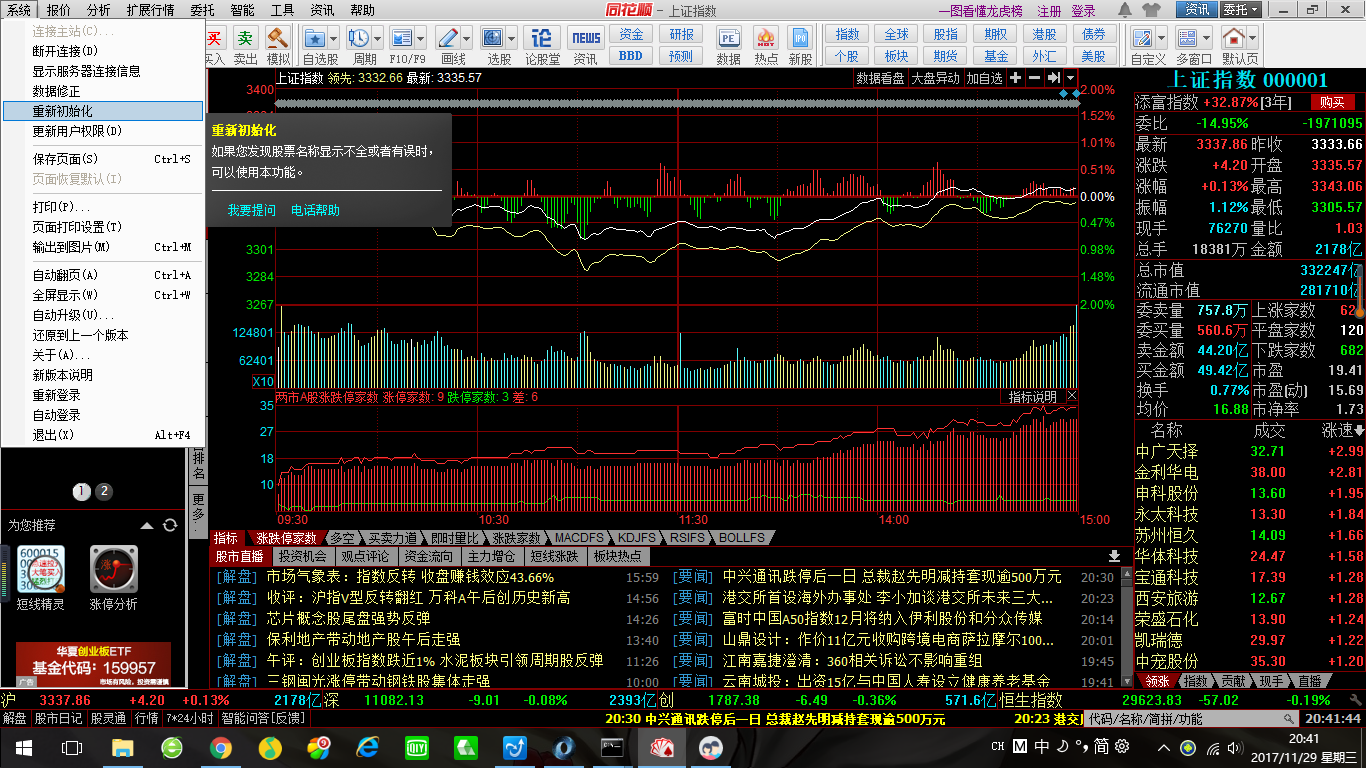Viewport: 1366px width, 768px height.
Task: Switch to the KDJFS indicator tab
Action: (x=637, y=538)
